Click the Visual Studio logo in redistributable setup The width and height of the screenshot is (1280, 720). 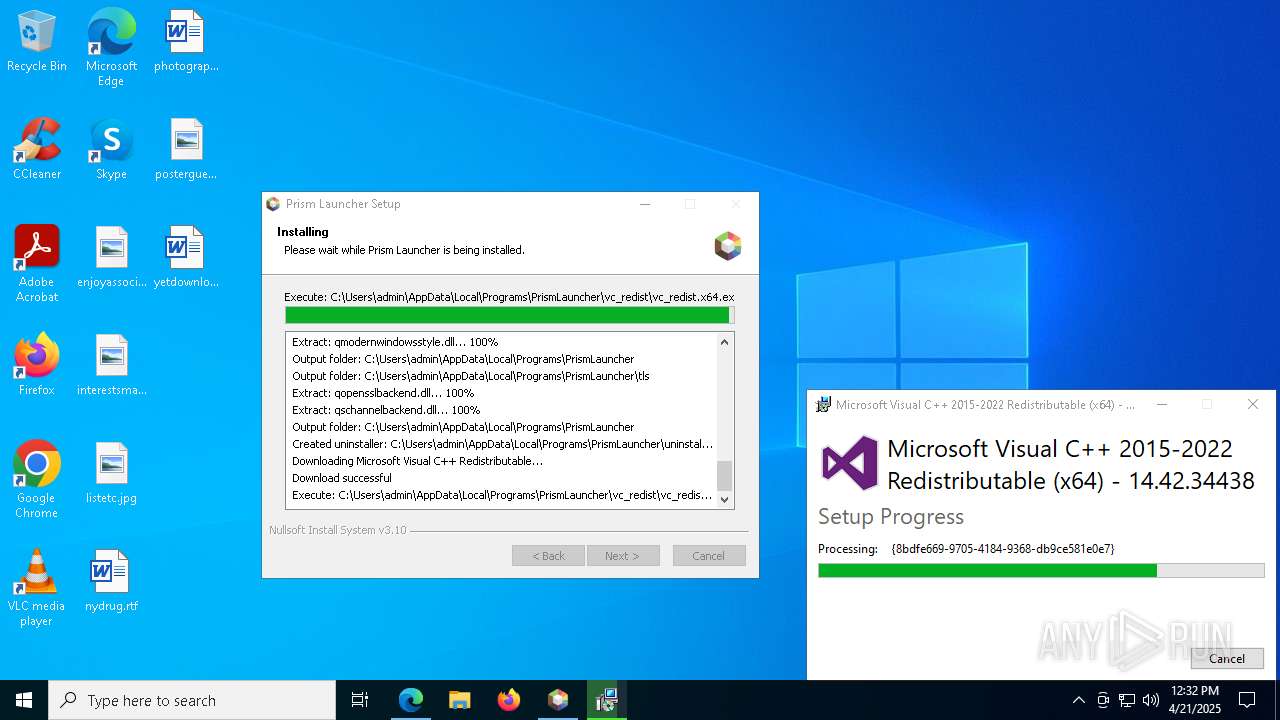849,463
